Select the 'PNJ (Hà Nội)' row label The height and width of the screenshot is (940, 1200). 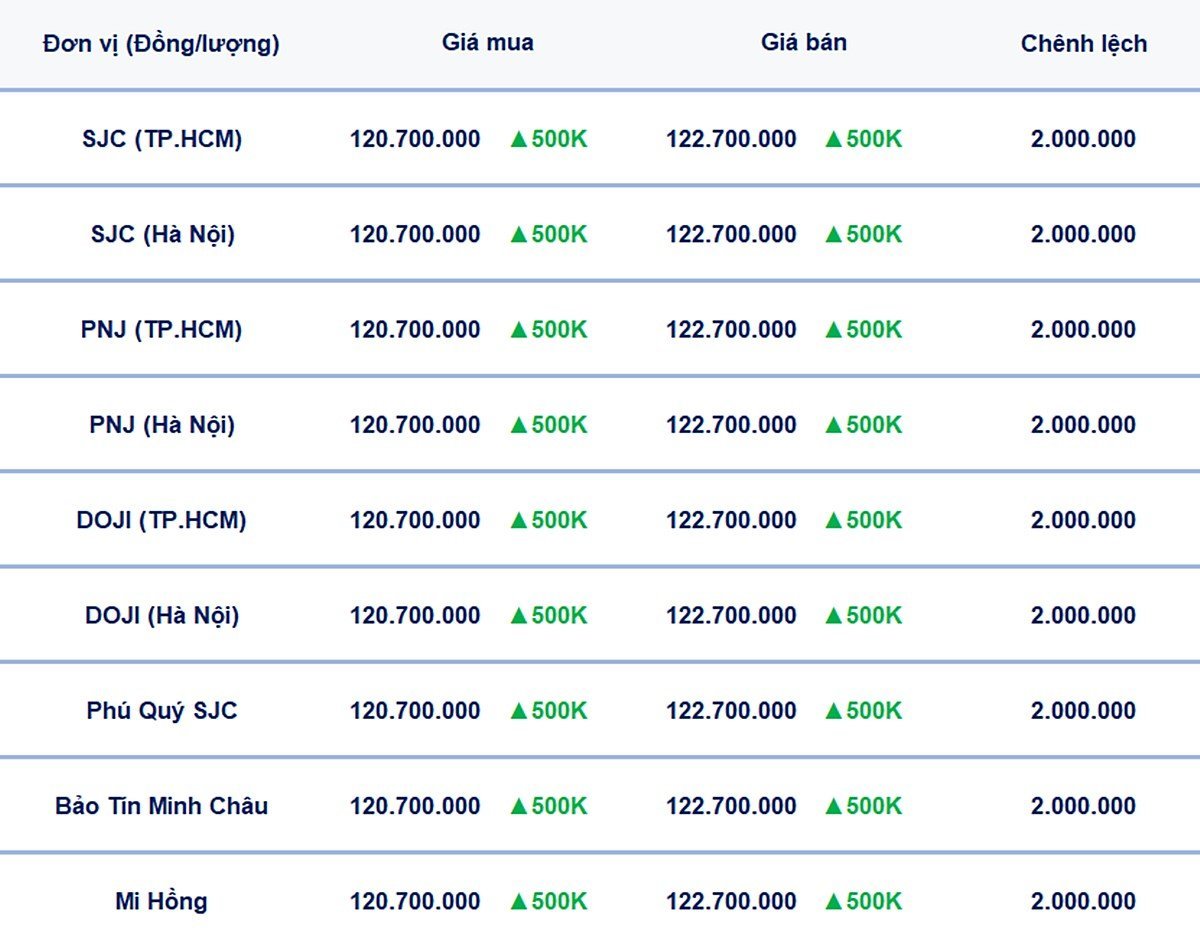click(162, 425)
